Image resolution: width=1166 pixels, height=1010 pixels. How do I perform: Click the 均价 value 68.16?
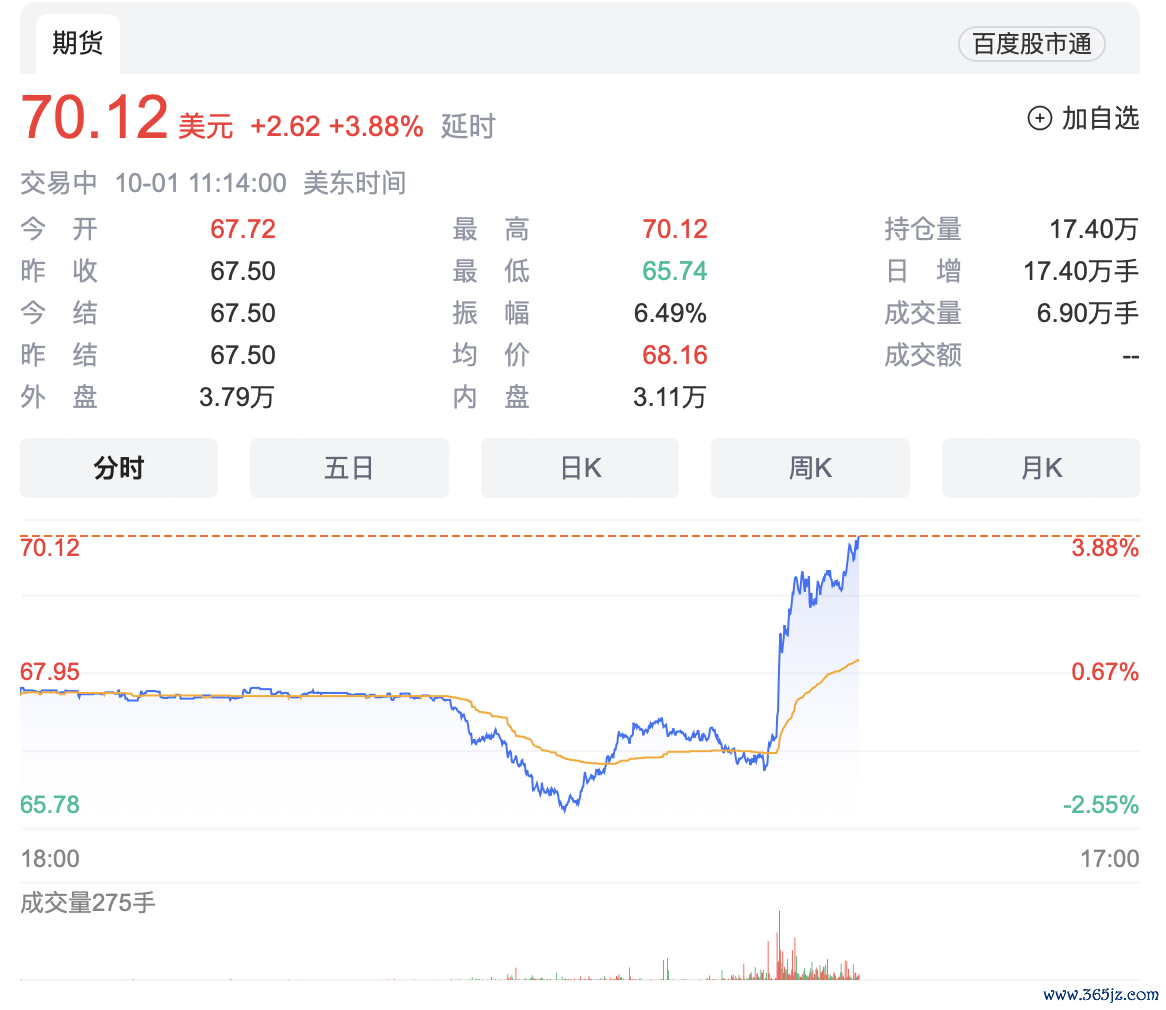[x=674, y=355]
